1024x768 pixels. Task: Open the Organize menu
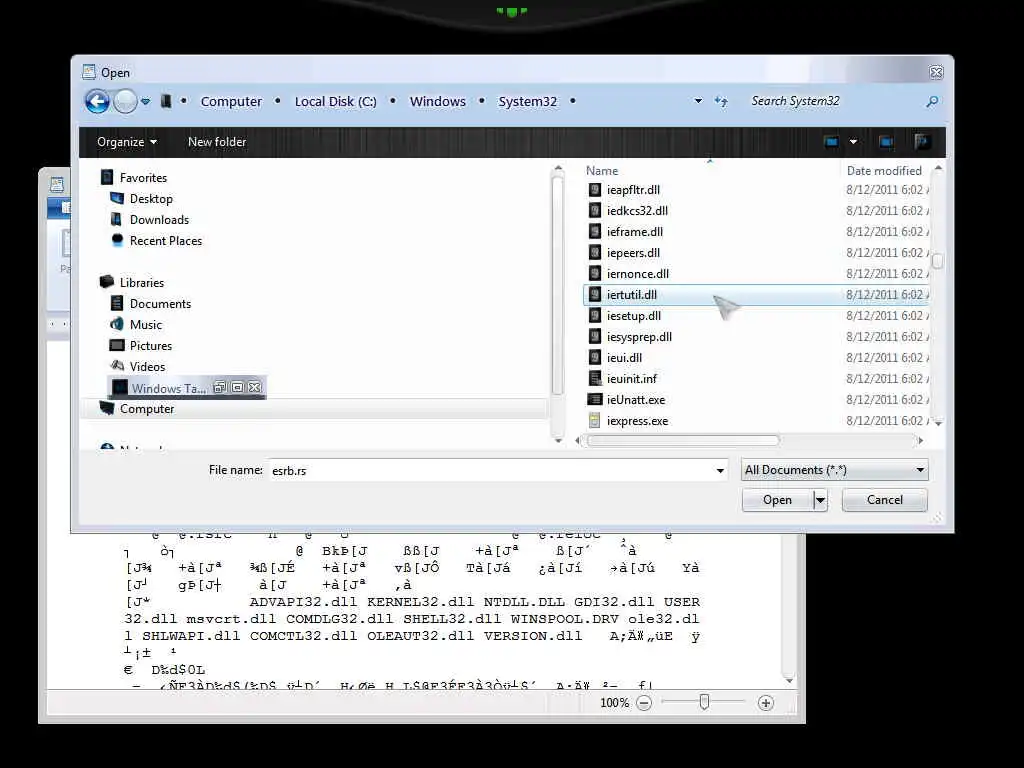pos(127,142)
